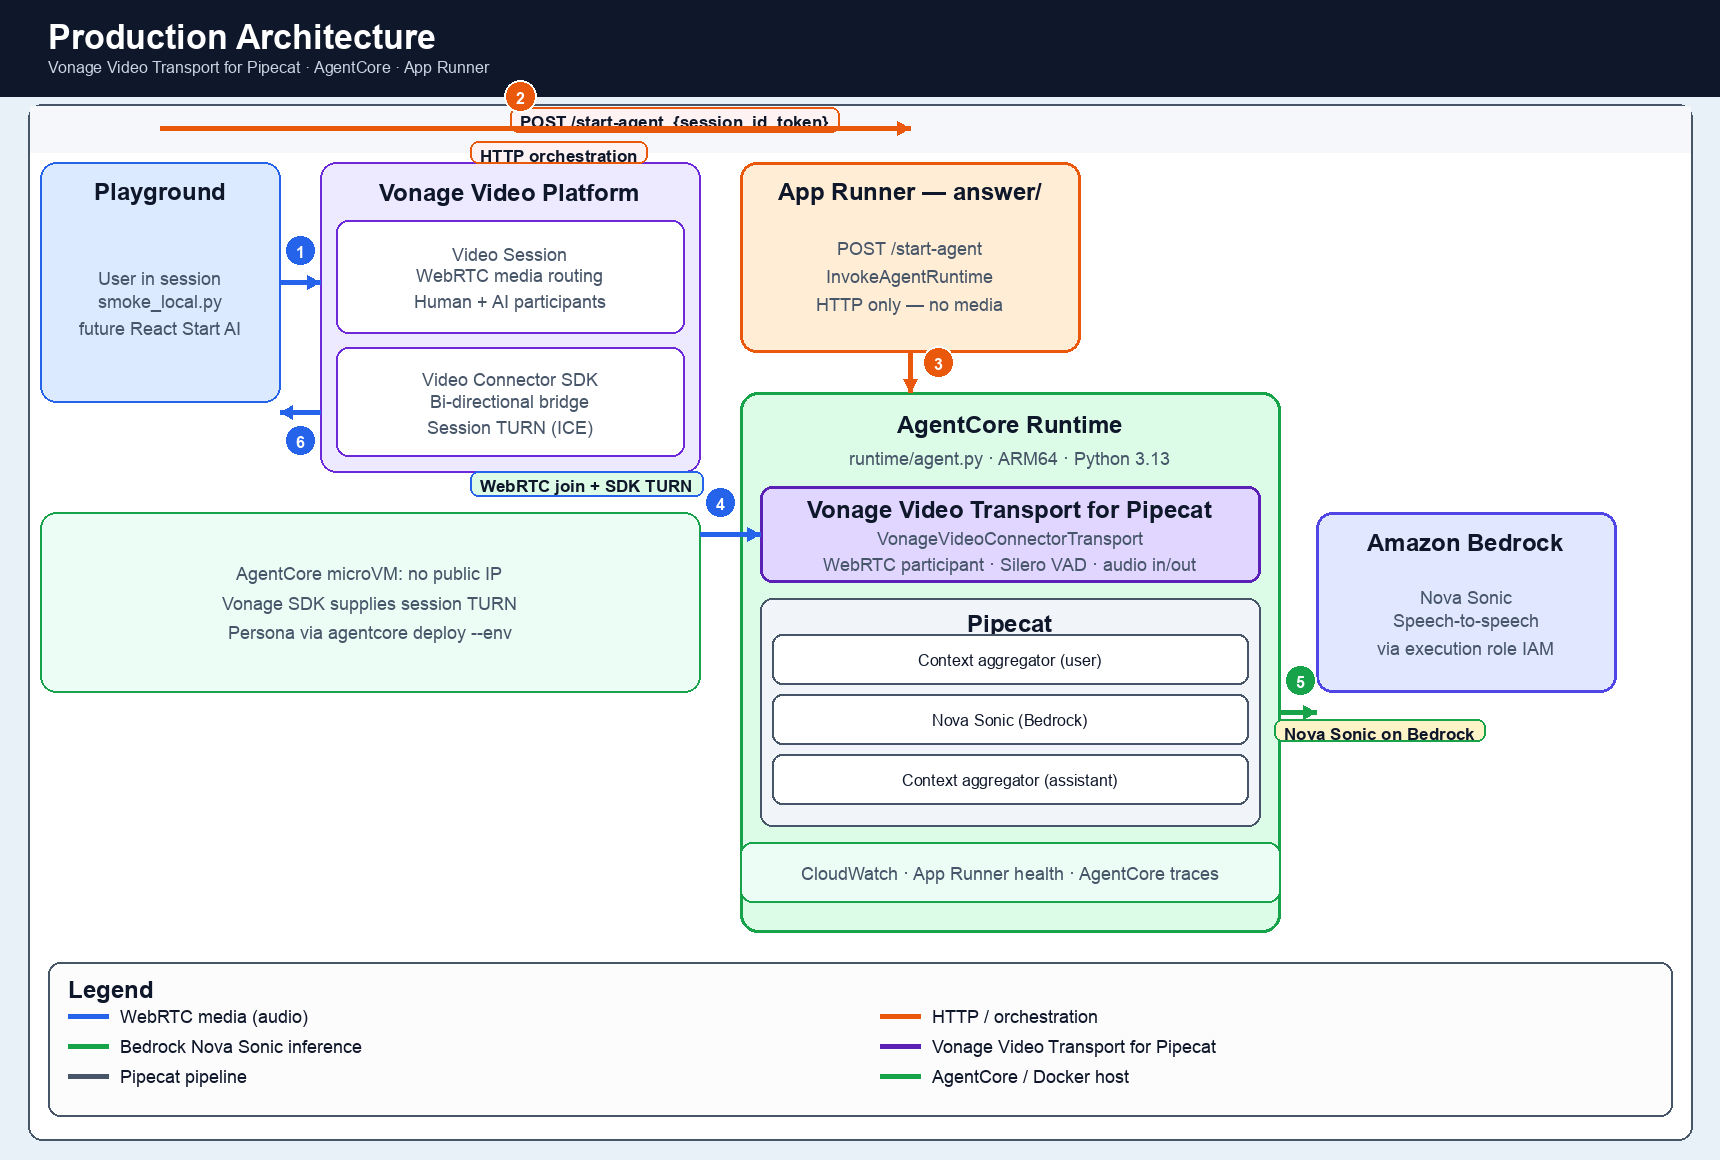Click the 'App Runner — answer/' heading
This screenshot has height=1160, width=1720.
pyautogui.click(x=910, y=192)
